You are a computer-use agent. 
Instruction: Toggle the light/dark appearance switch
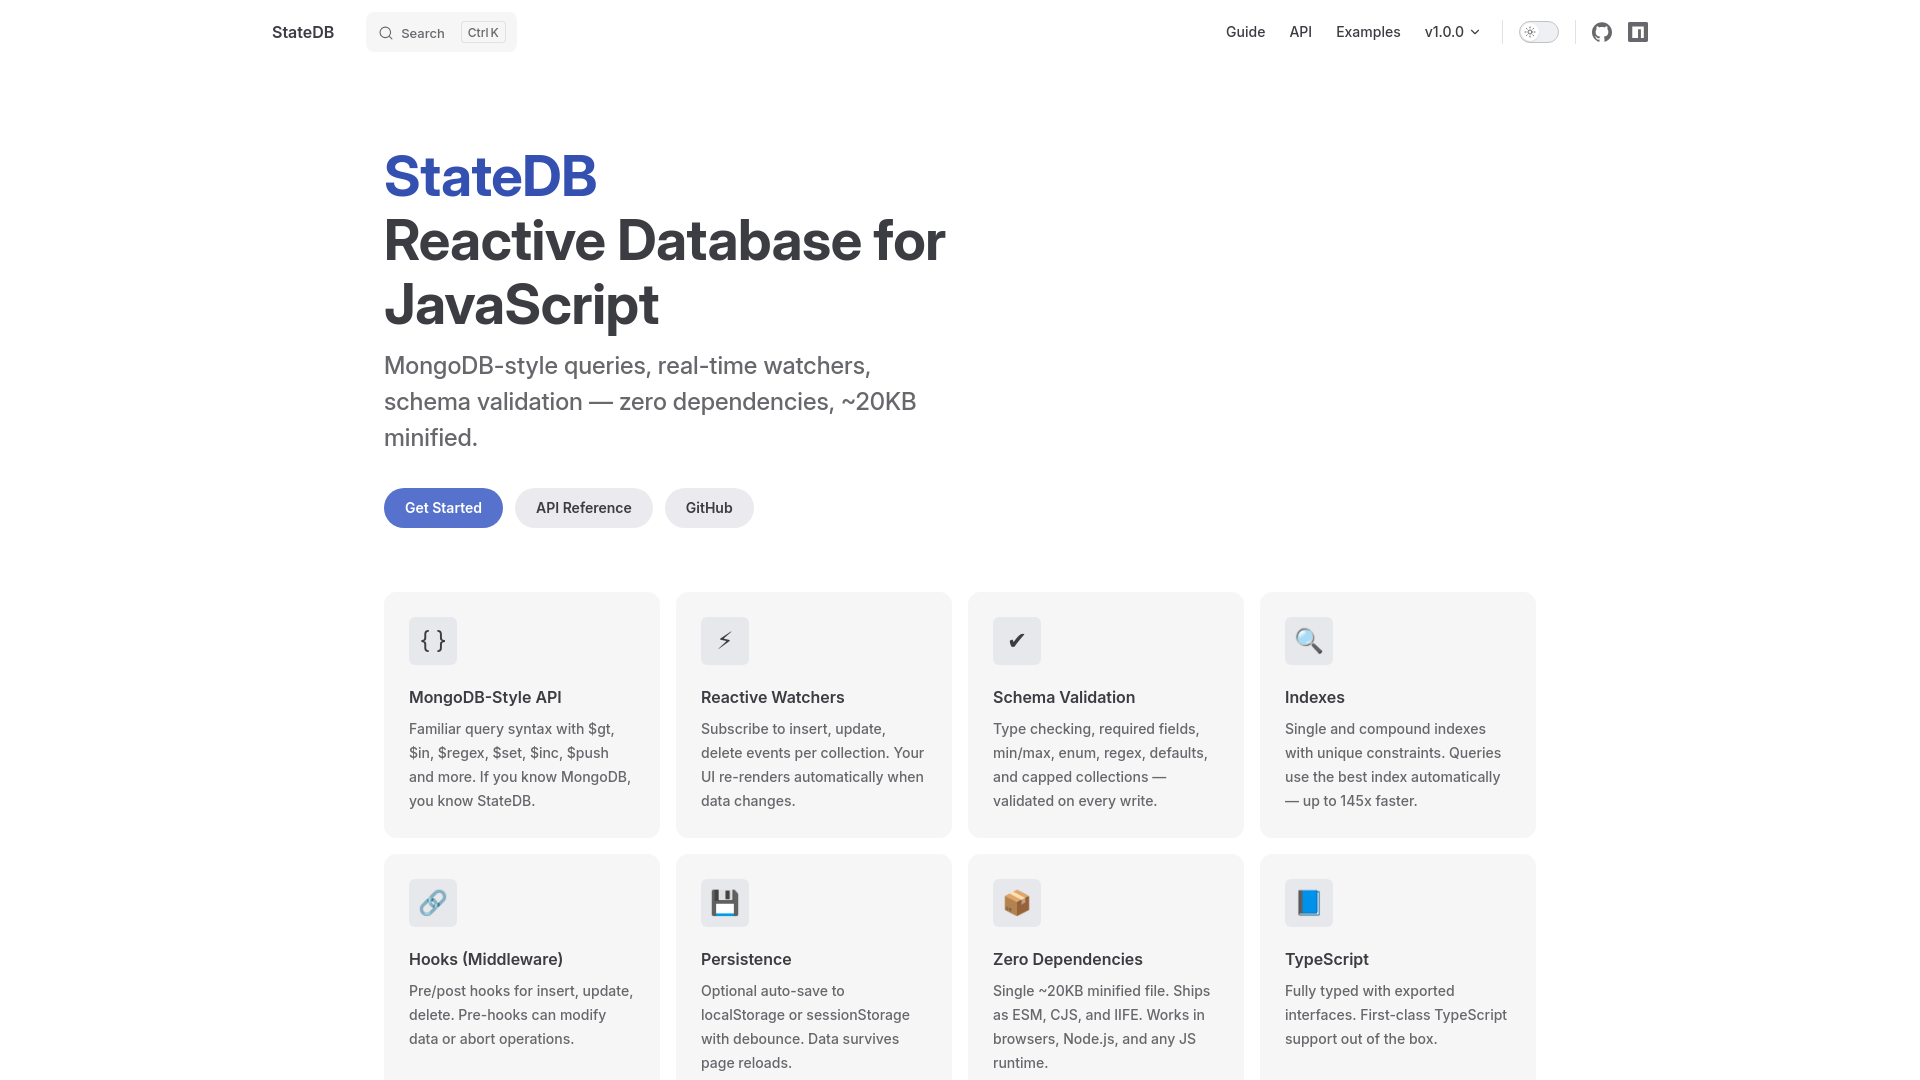[x=1539, y=32]
